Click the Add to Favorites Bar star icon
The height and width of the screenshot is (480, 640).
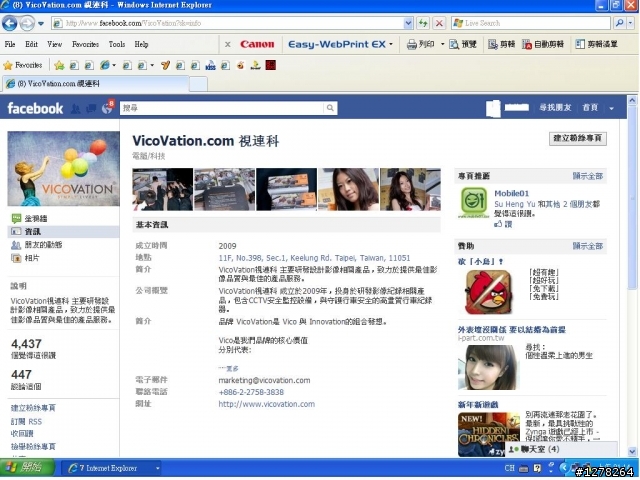coord(59,65)
